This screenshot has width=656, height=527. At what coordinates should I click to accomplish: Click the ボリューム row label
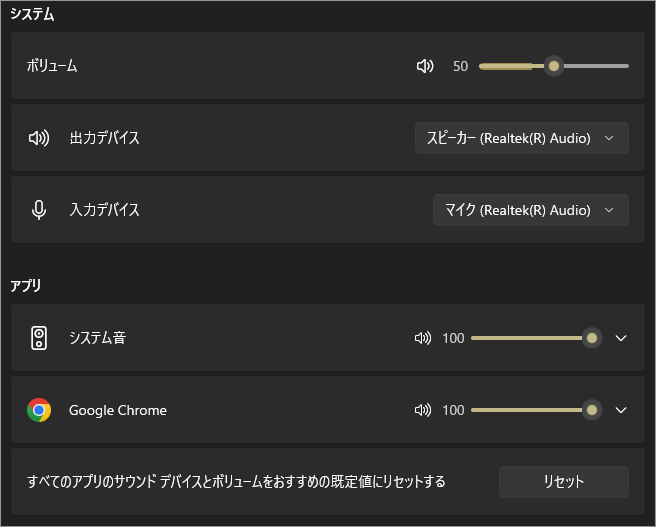pyautogui.click(x=52, y=66)
